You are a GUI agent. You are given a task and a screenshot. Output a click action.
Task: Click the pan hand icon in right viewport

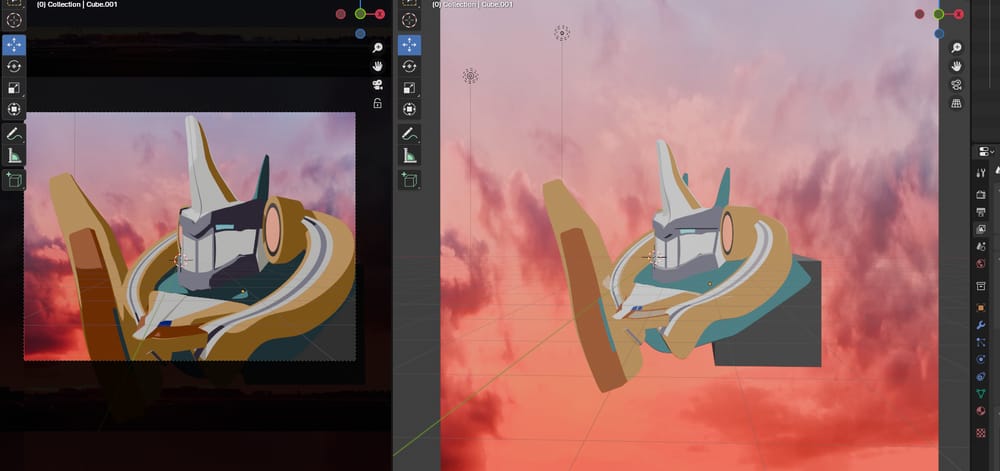click(956, 66)
